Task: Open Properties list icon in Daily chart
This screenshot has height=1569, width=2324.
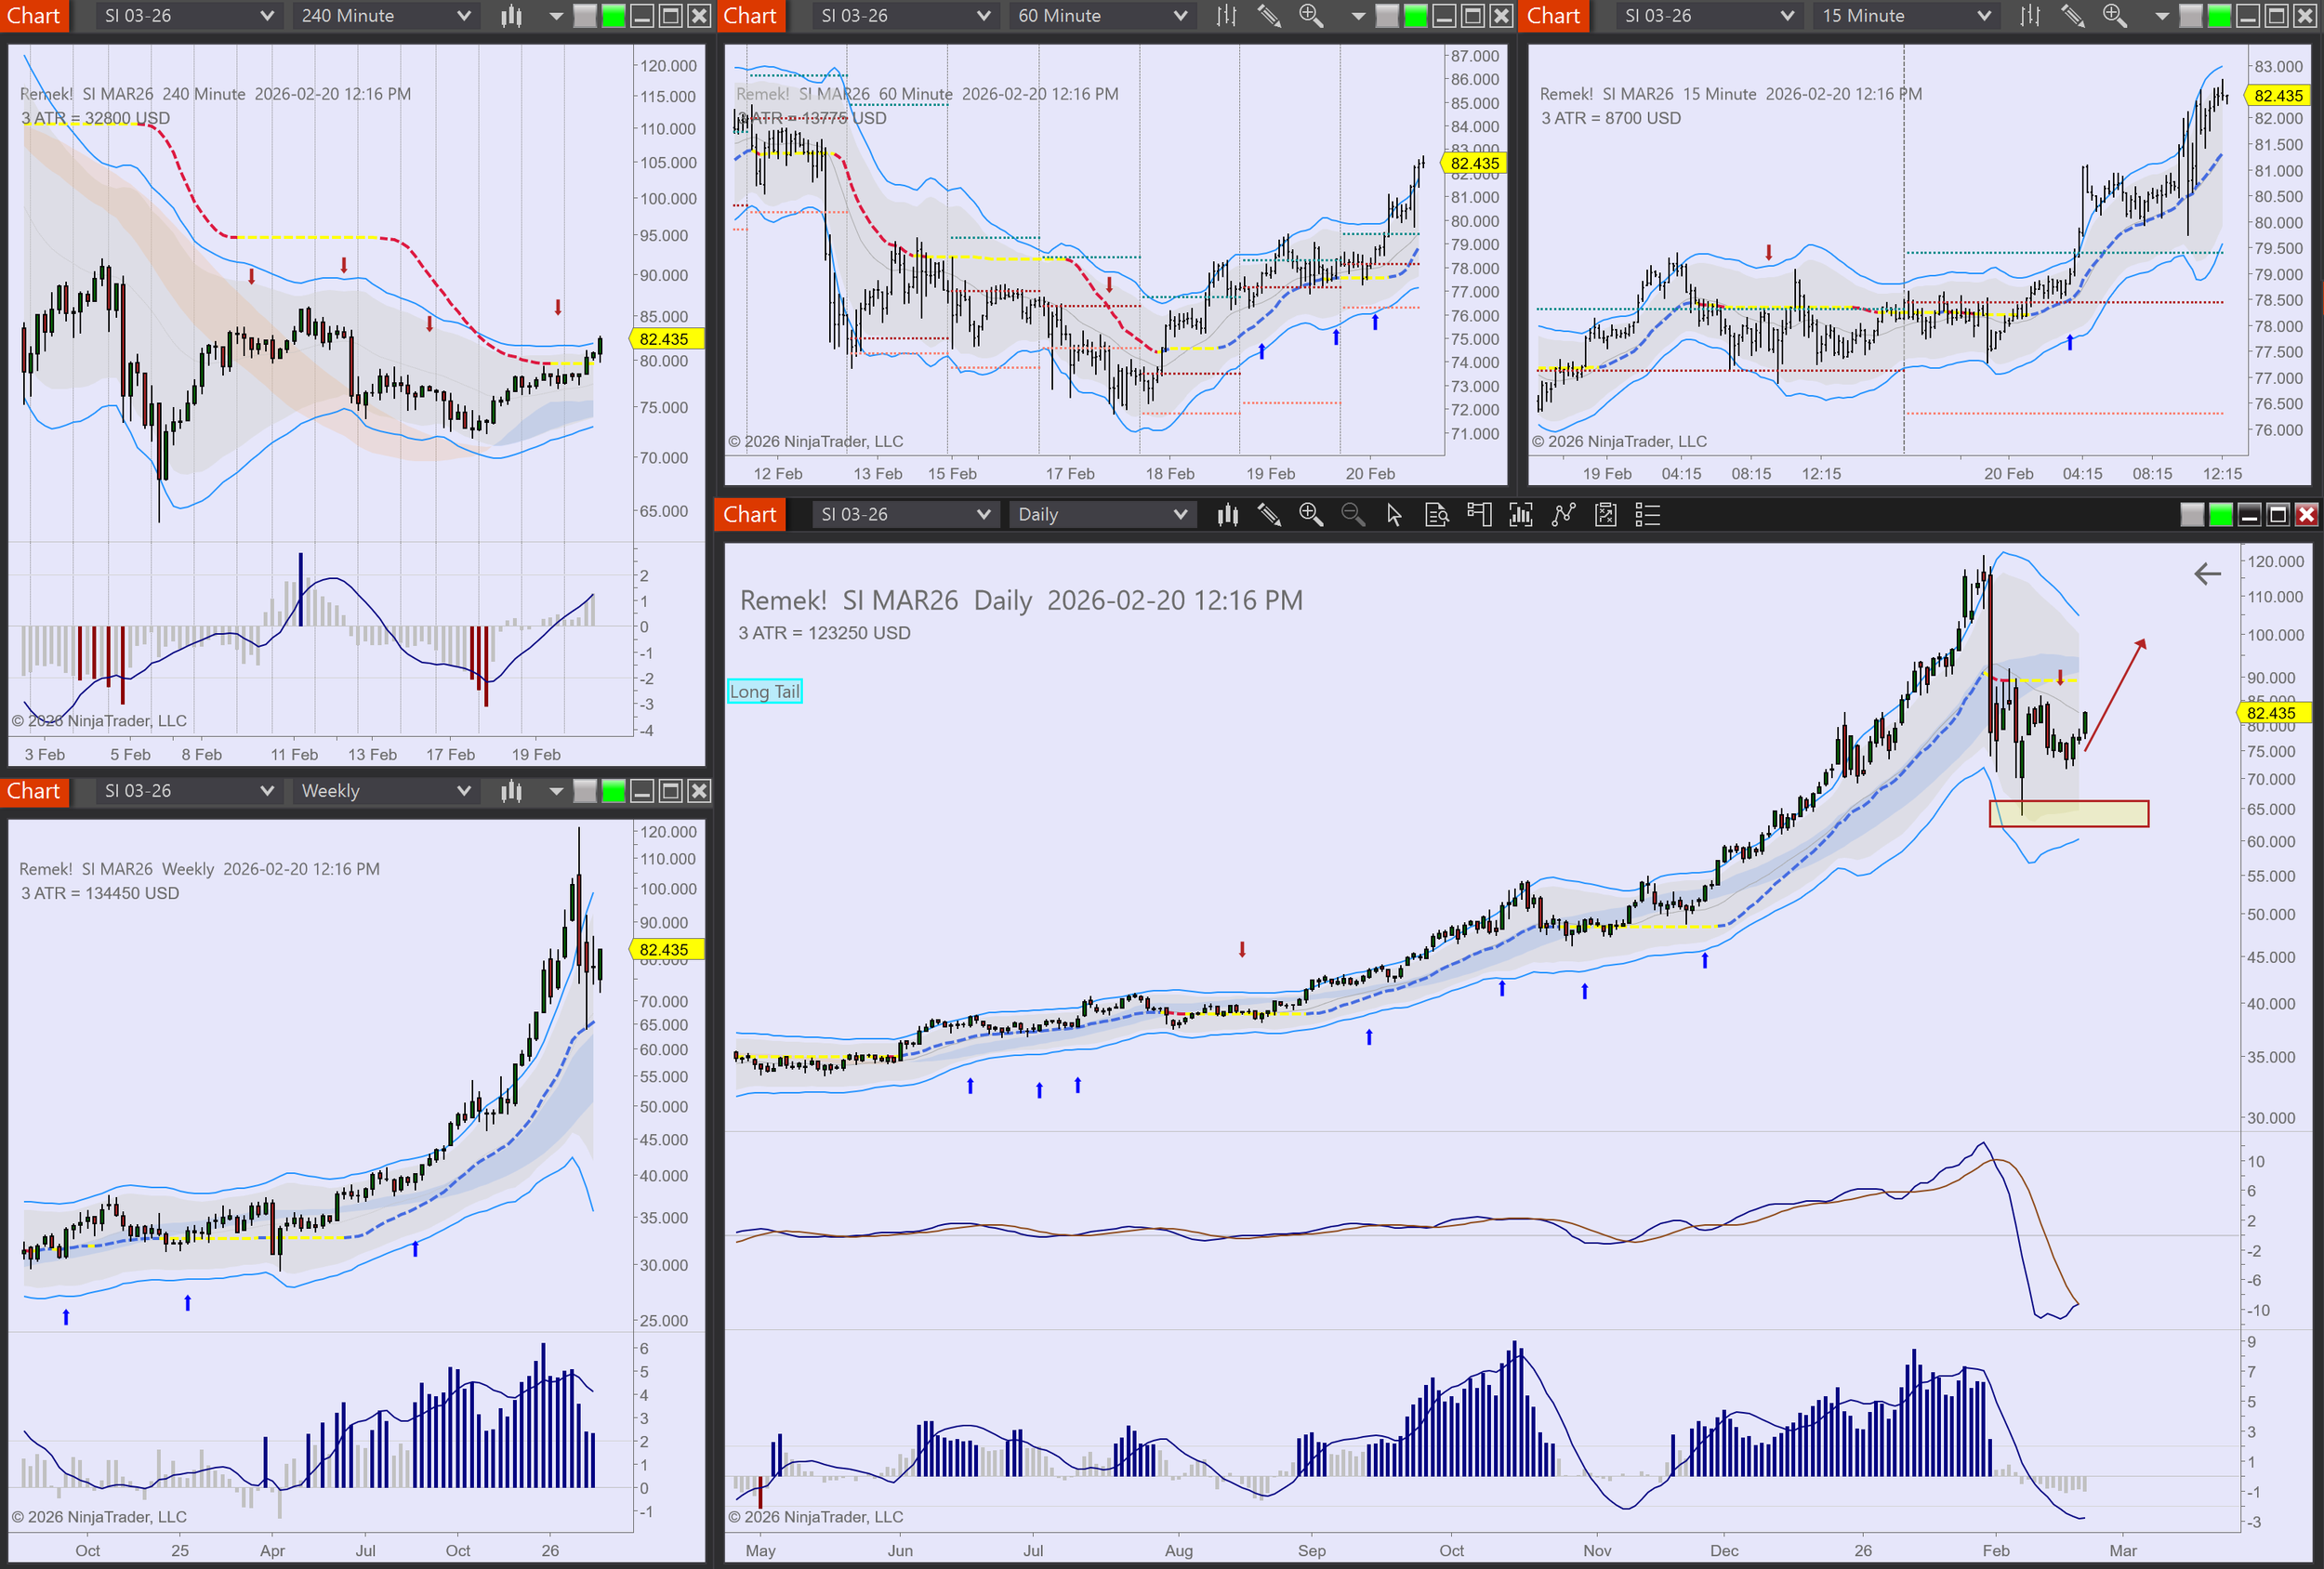Action: pyautogui.click(x=1647, y=515)
